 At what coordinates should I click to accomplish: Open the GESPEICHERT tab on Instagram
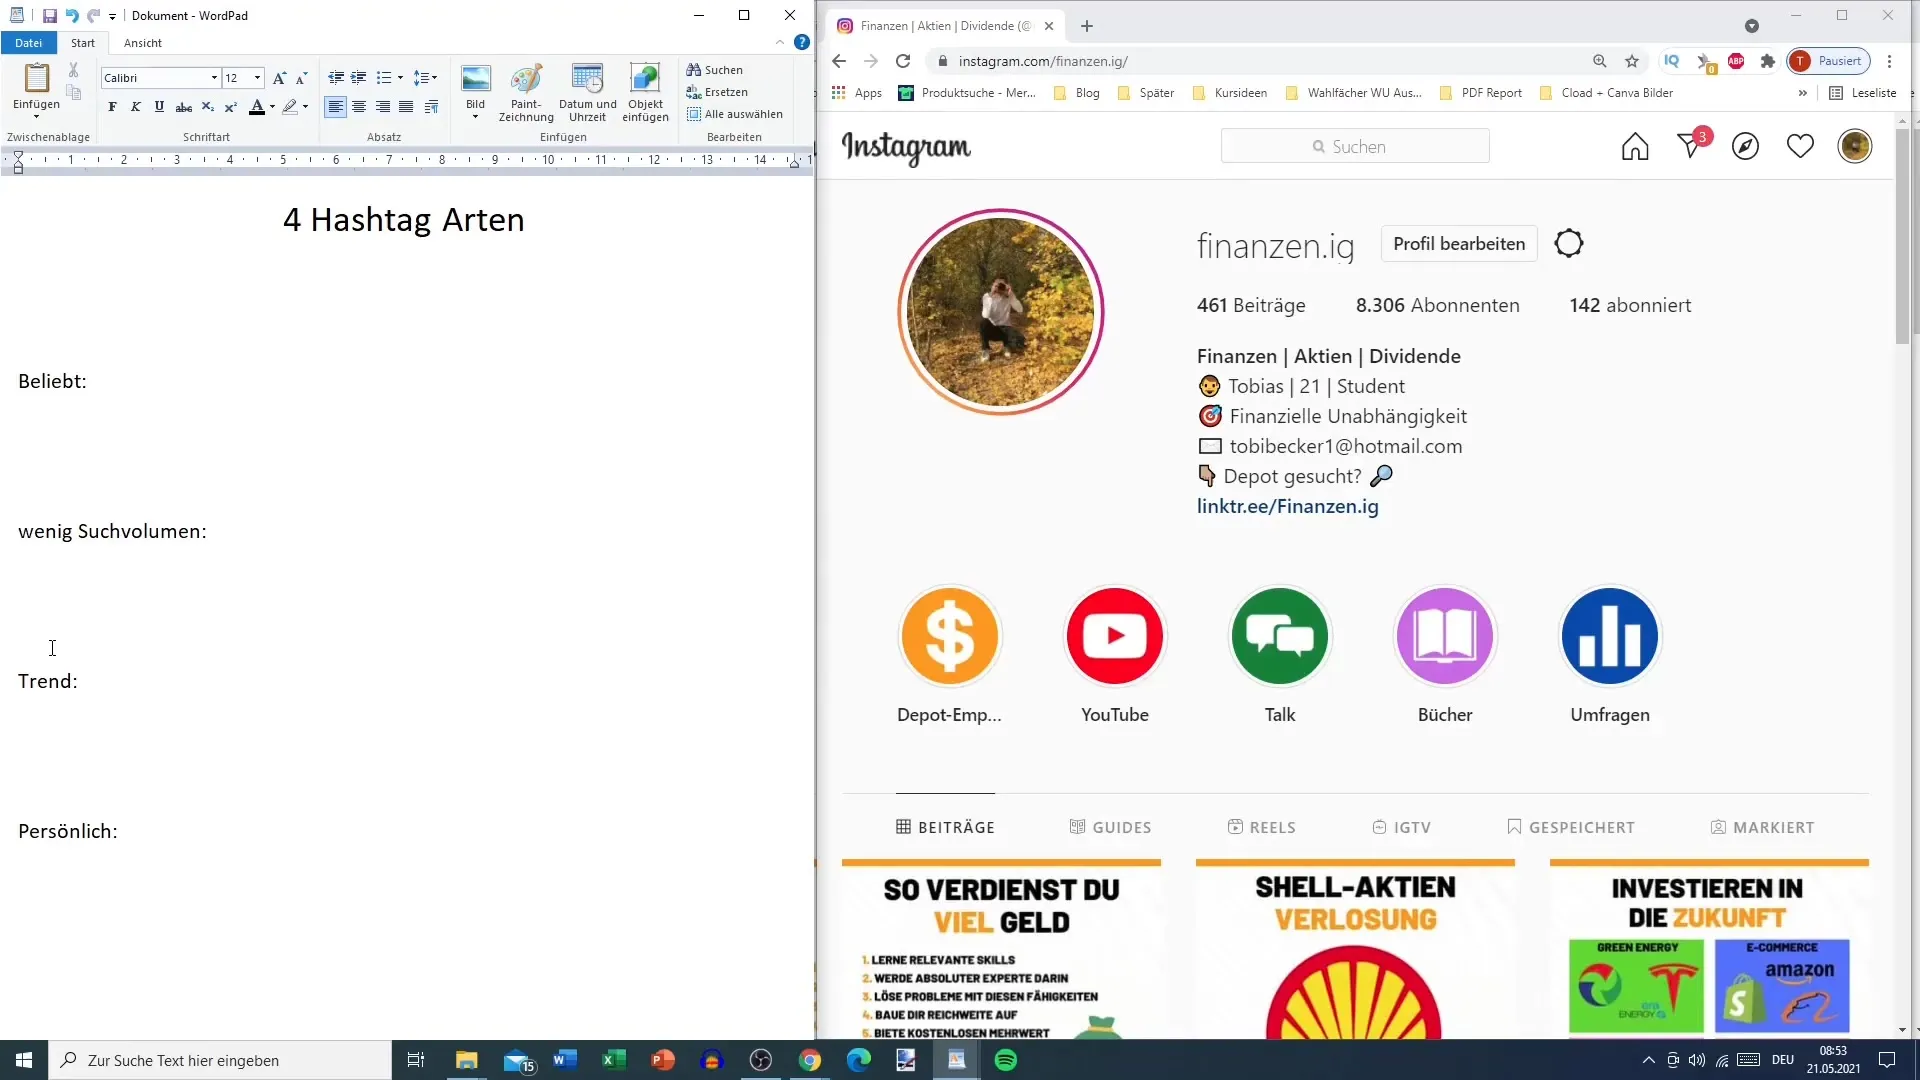(x=1570, y=827)
